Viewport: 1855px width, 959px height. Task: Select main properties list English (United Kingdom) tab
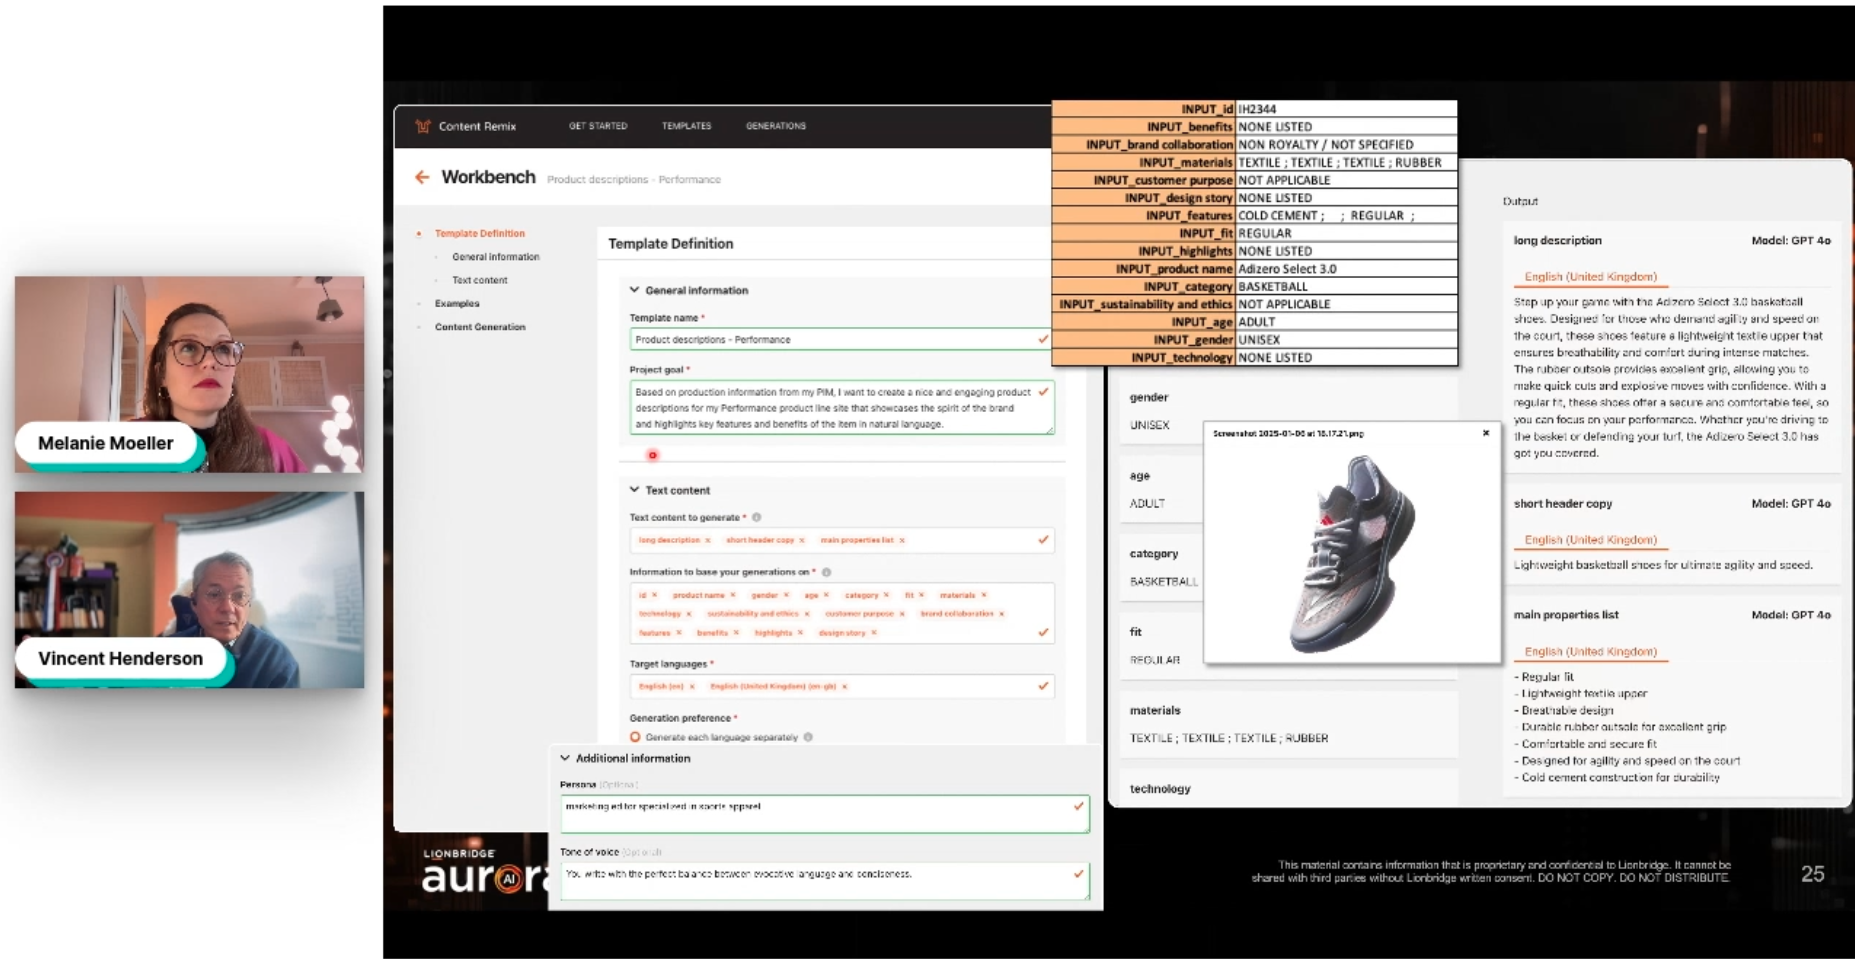[1590, 652]
